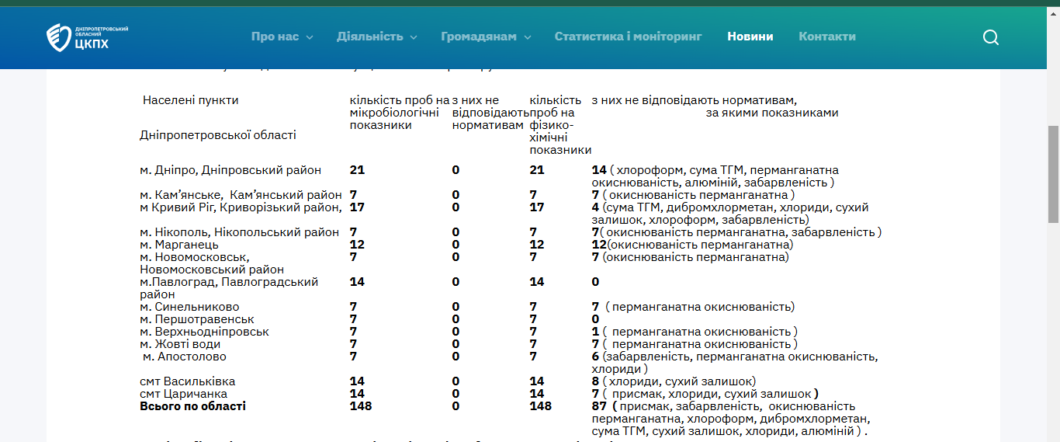Screen dimensions: 1060x442
Task: Select the м. Синельниково row label
Action: (189, 307)
